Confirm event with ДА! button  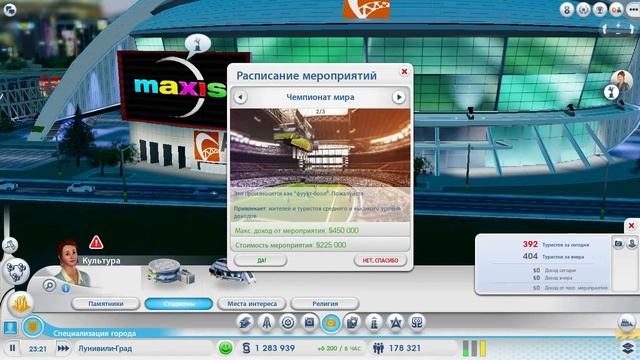tap(260, 260)
